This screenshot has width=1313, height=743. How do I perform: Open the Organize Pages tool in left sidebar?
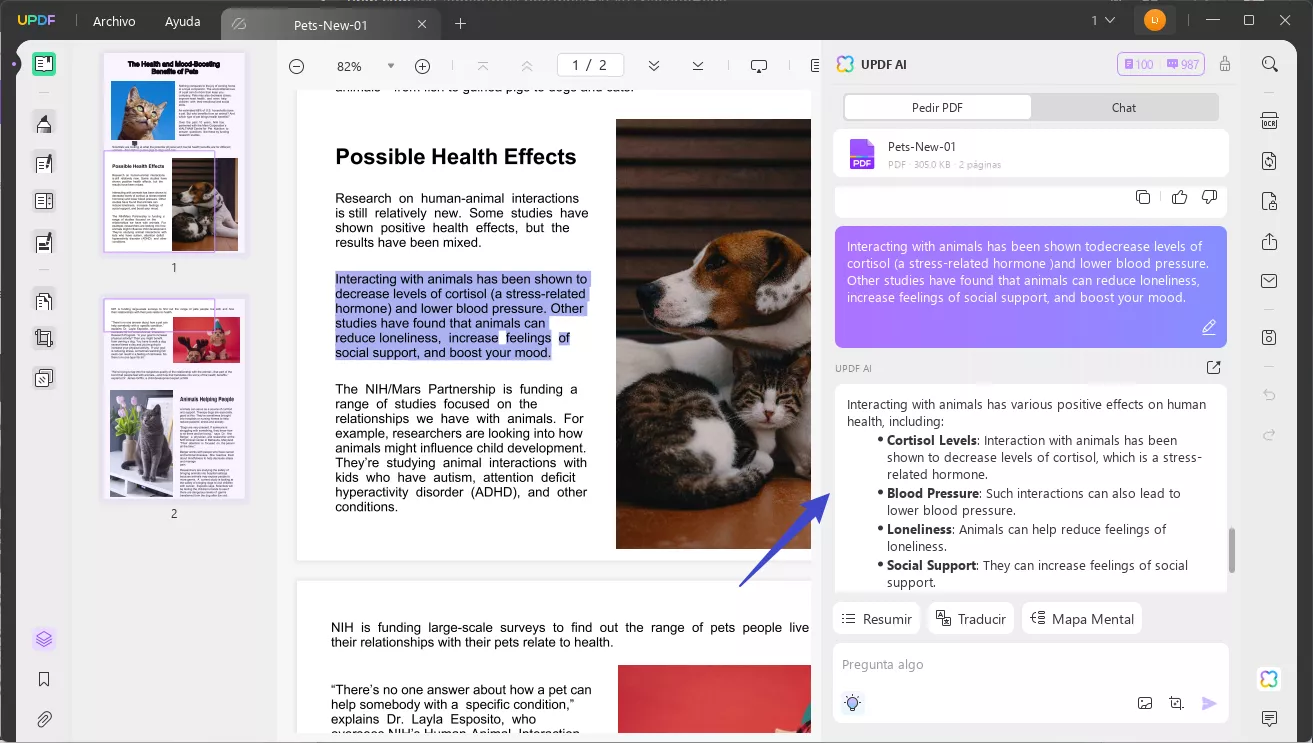tap(44, 301)
